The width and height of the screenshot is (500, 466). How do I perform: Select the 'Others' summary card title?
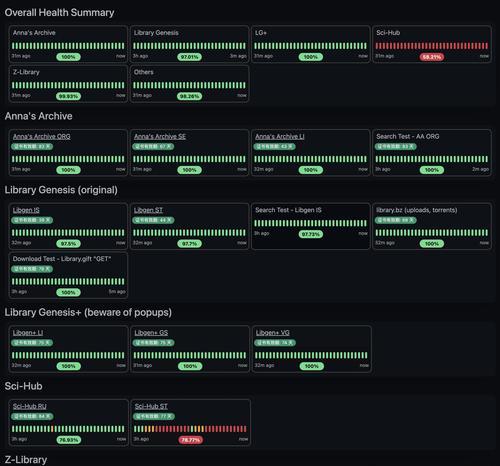(x=144, y=72)
